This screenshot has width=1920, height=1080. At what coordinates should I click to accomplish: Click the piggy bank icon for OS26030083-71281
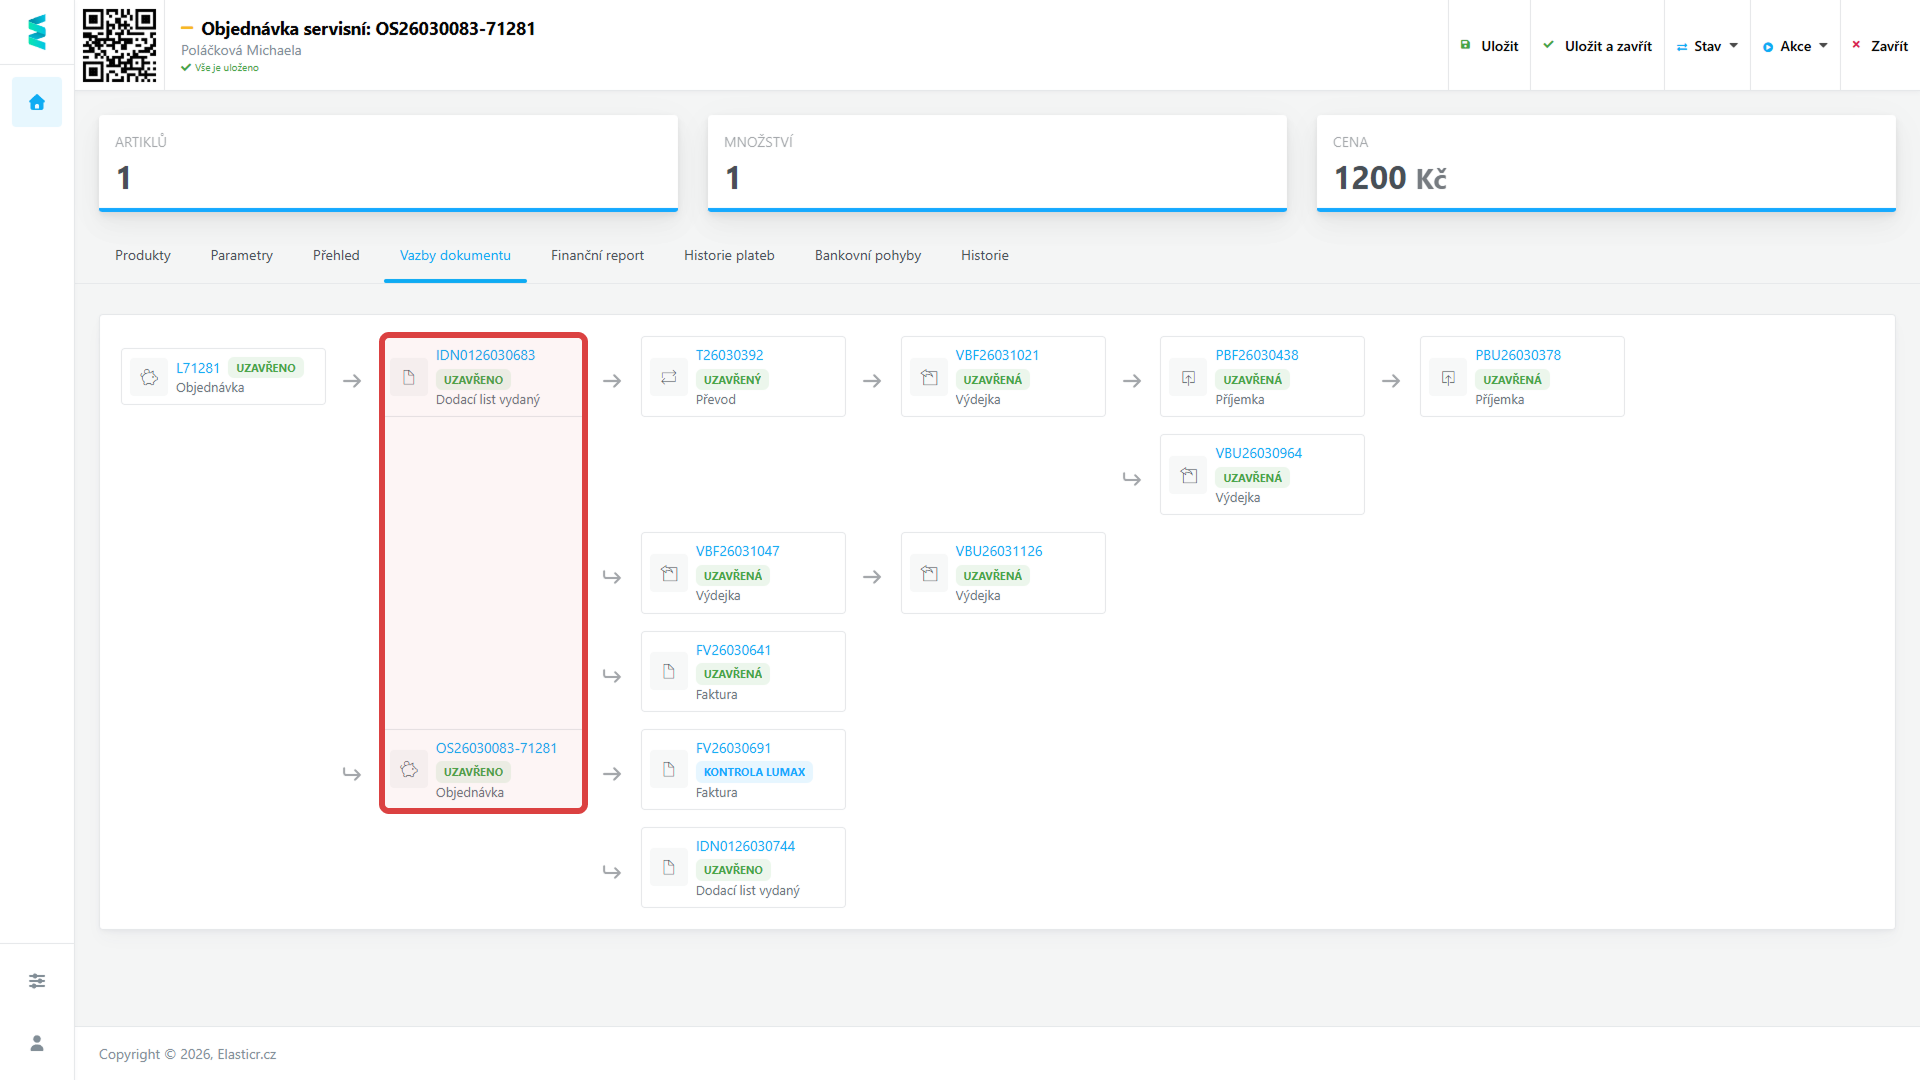click(x=408, y=769)
